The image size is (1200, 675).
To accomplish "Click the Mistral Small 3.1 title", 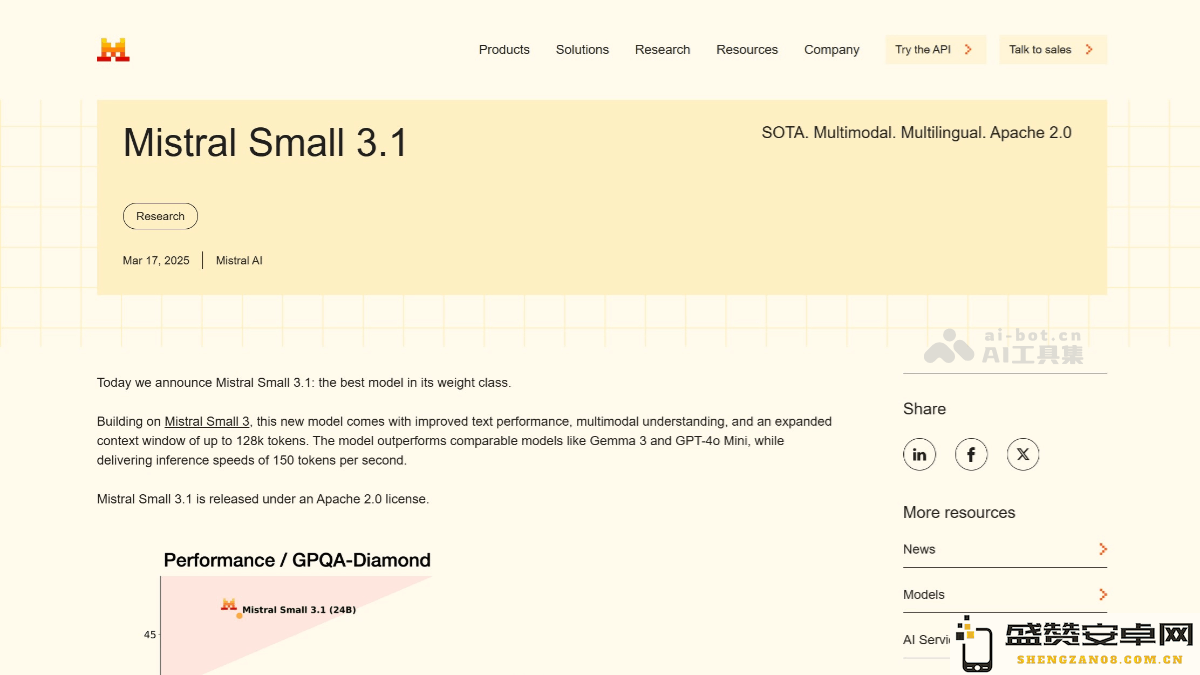I will click(266, 143).
